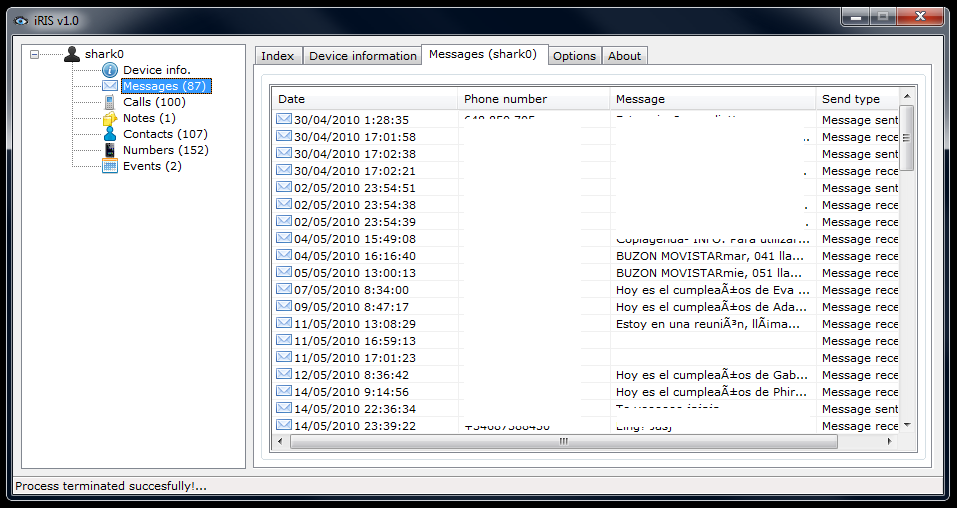Select message 'Hoy es el cumpleaÃ±os de Eva ...'
The width and height of the screenshot is (957, 508).
point(713,290)
